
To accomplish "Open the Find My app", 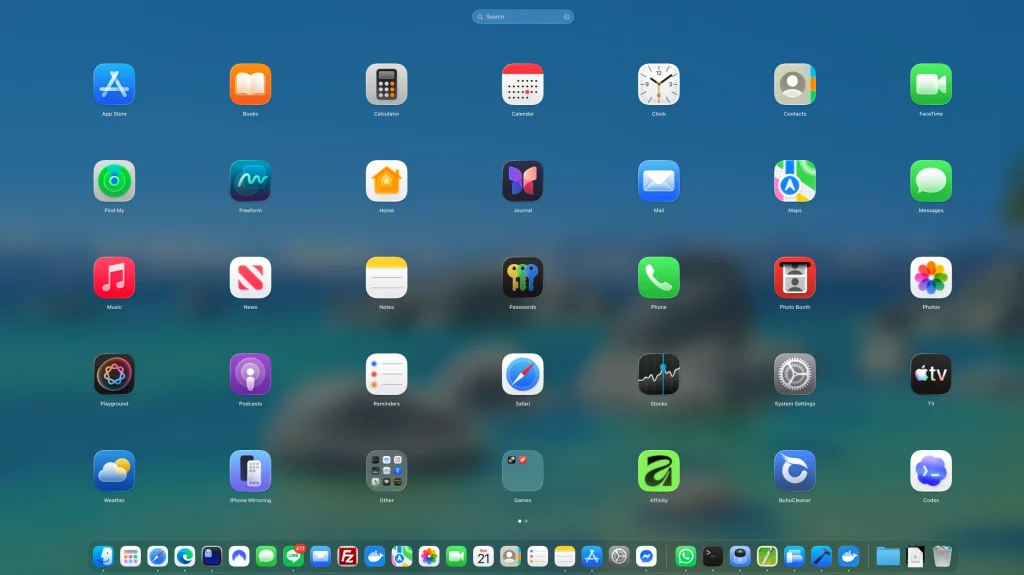I will click(x=114, y=181).
